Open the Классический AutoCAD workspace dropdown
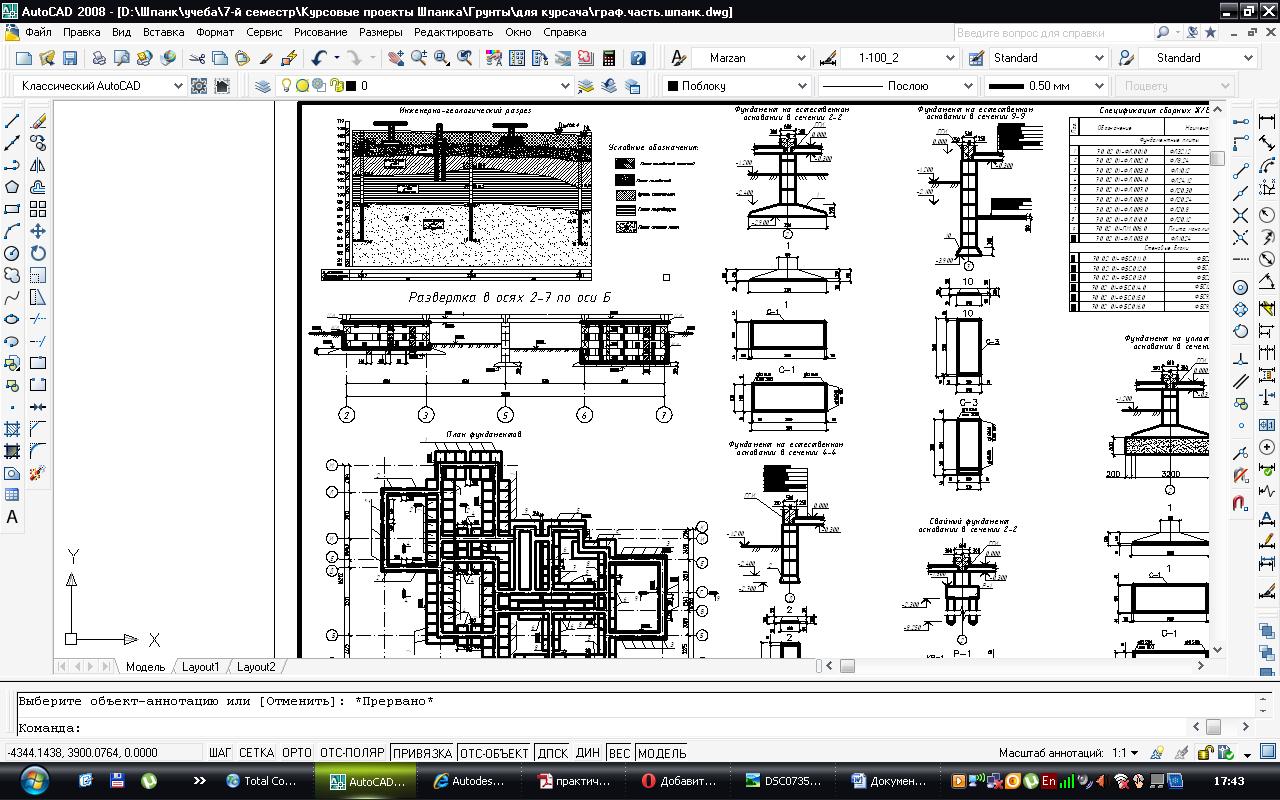 coord(101,86)
